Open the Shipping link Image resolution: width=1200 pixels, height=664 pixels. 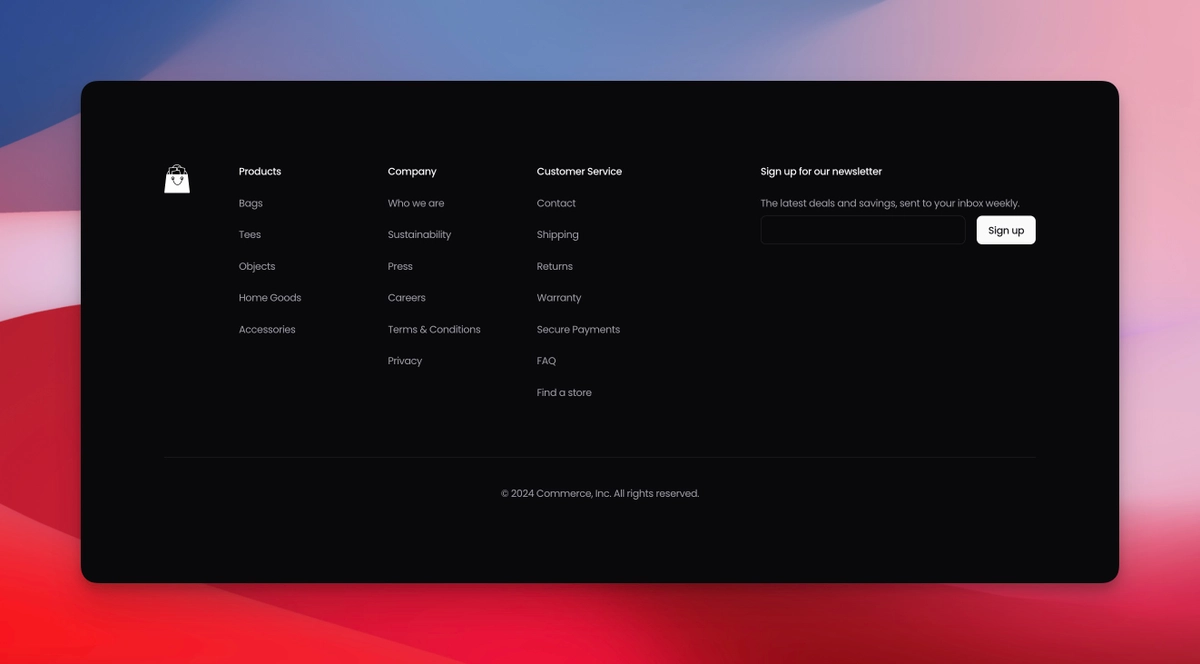[558, 235]
